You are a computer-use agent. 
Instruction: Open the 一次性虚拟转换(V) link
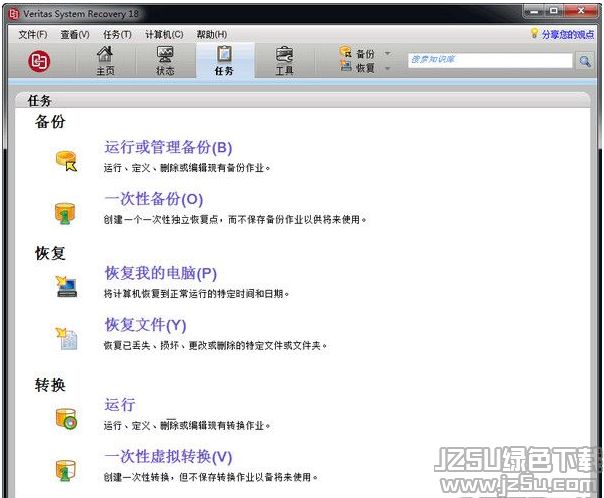click(x=168, y=457)
